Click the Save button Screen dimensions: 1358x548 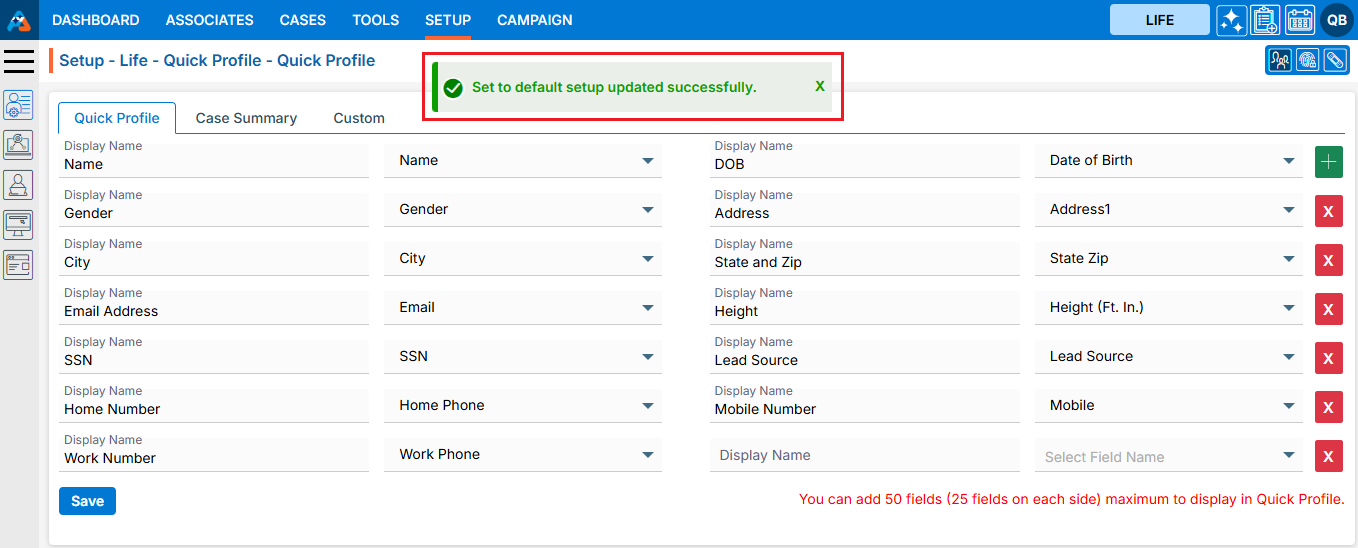point(87,501)
